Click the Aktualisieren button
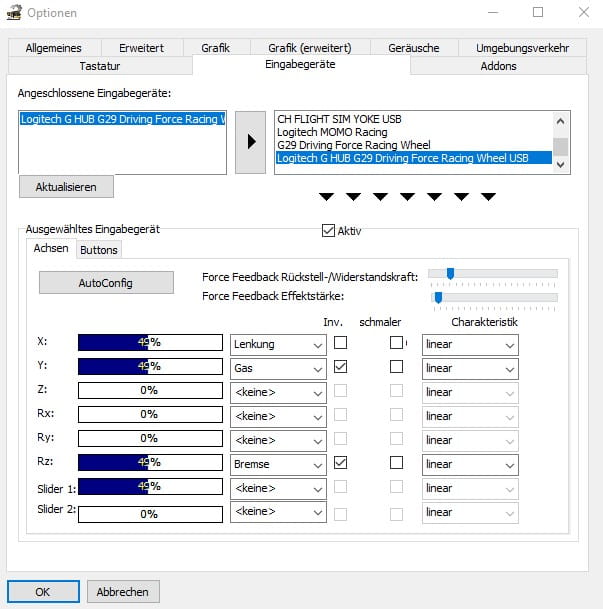The height and width of the screenshot is (609, 603). (66, 187)
